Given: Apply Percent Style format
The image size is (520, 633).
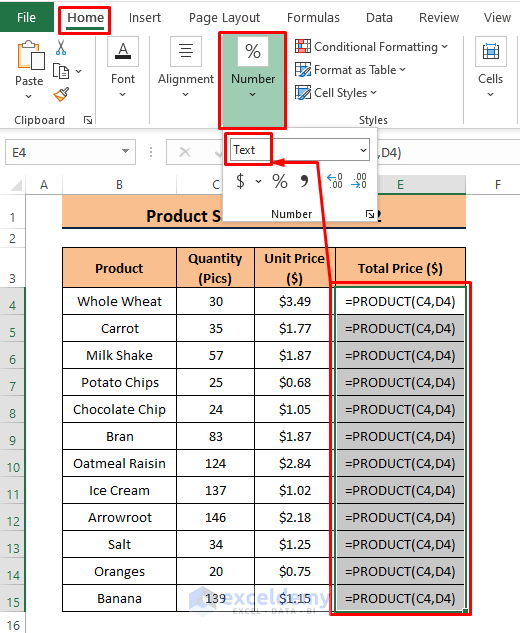Looking at the screenshot, I should coord(280,181).
